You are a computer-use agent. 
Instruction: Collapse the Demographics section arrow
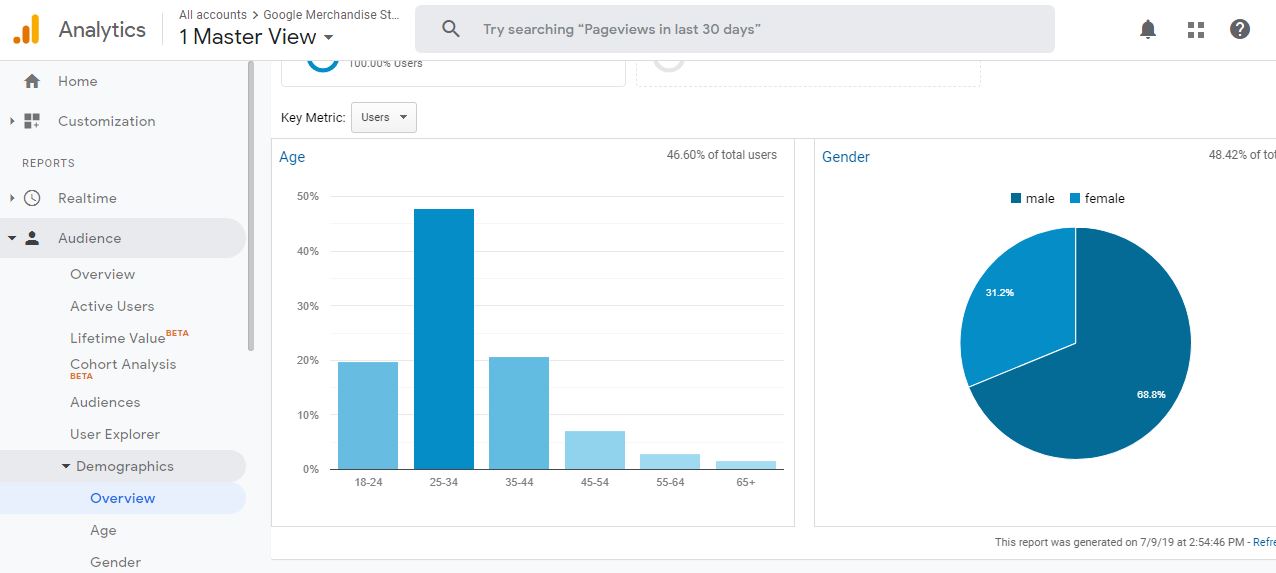[x=66, y=466]
